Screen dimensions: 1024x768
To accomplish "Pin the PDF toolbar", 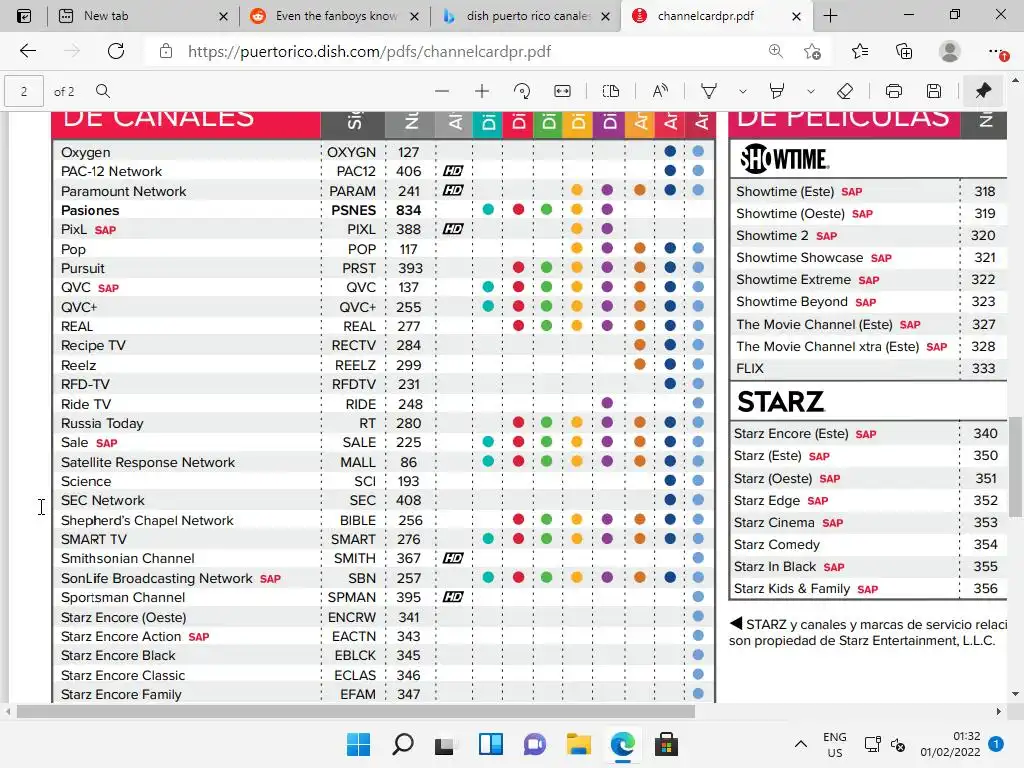I will point(984,91).
